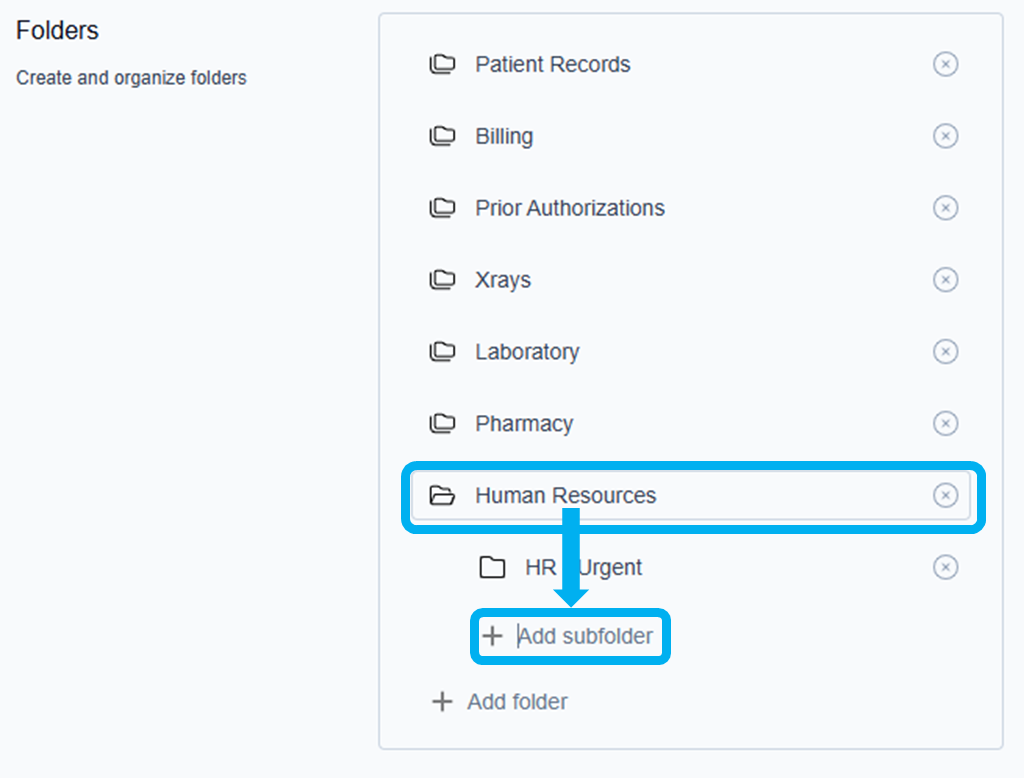1024x778 pixels.
Task: Remove the Patient Records folder
Action: tap(945, 64)
